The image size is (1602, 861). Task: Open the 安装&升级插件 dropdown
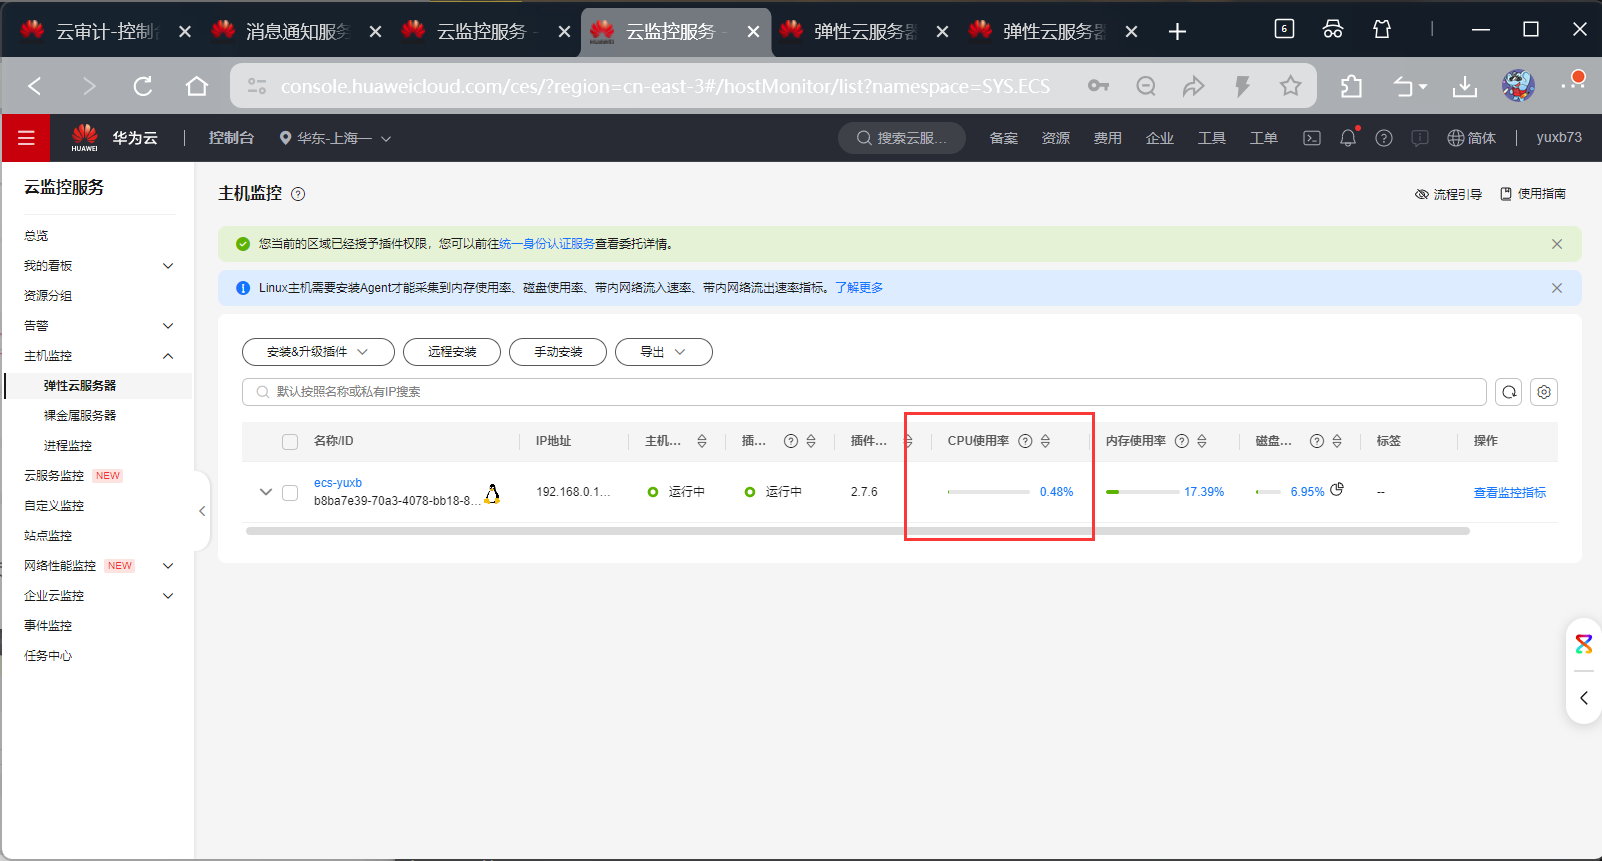[318, 352]
